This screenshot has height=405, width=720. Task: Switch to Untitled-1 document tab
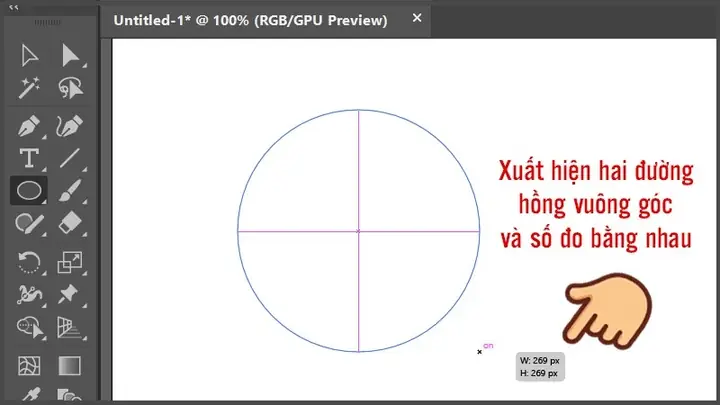[250, 20]
